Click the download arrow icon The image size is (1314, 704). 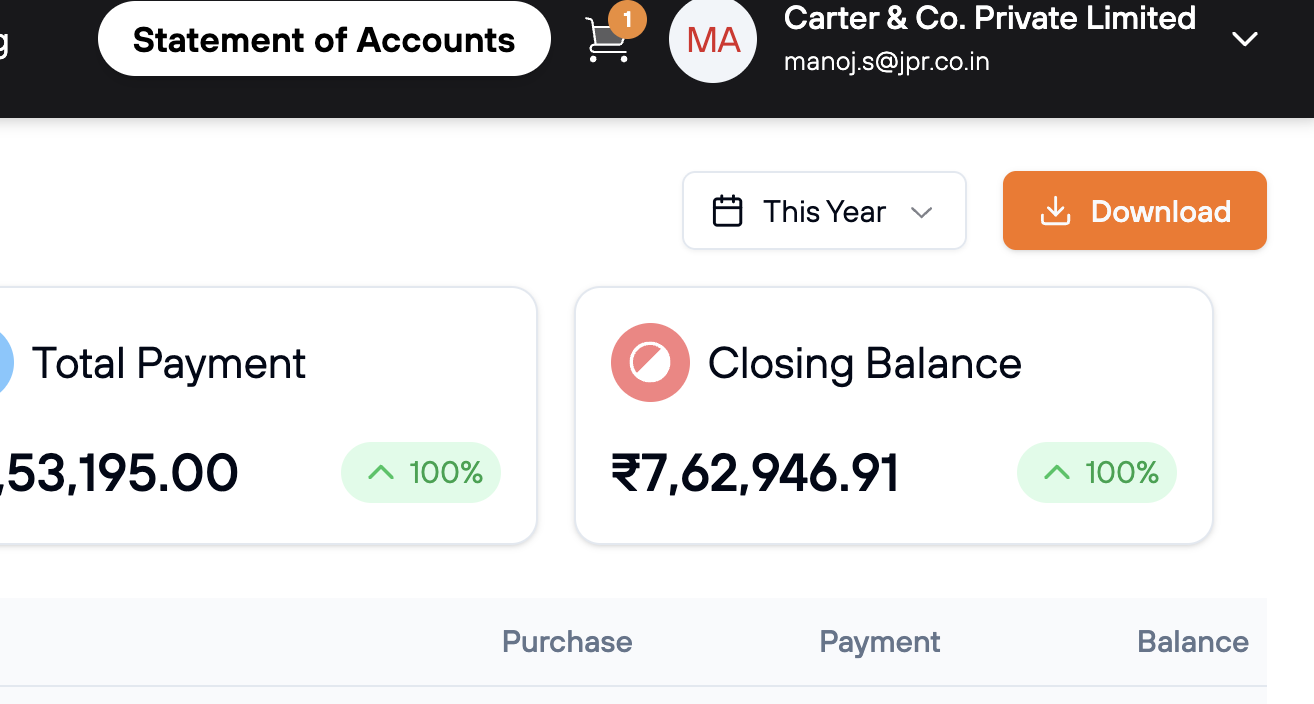(x=1055, y=211)
